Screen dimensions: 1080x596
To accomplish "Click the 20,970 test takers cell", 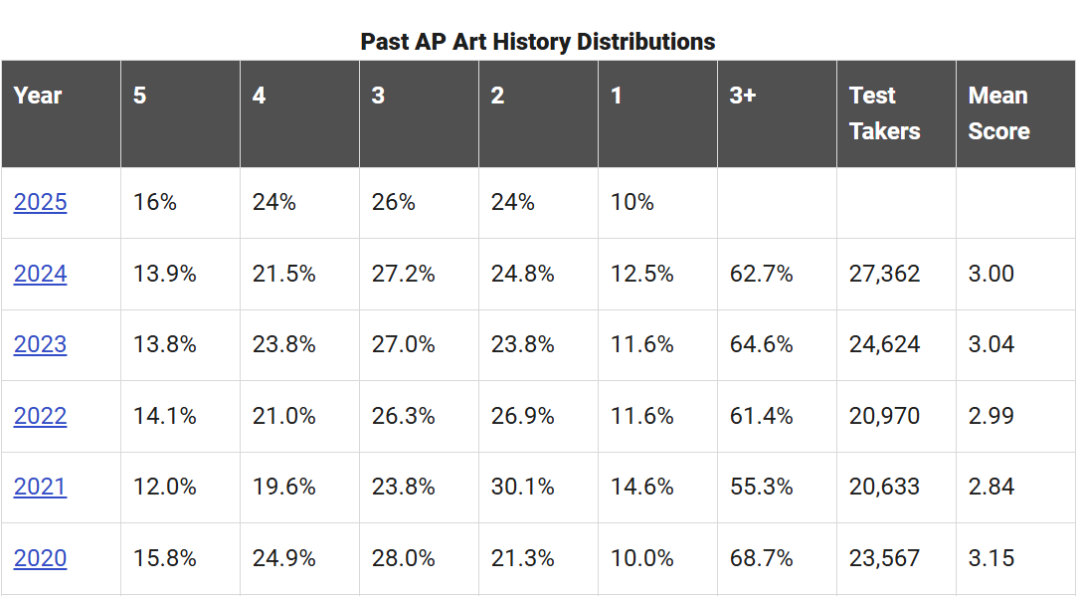I will coord(896,415).
